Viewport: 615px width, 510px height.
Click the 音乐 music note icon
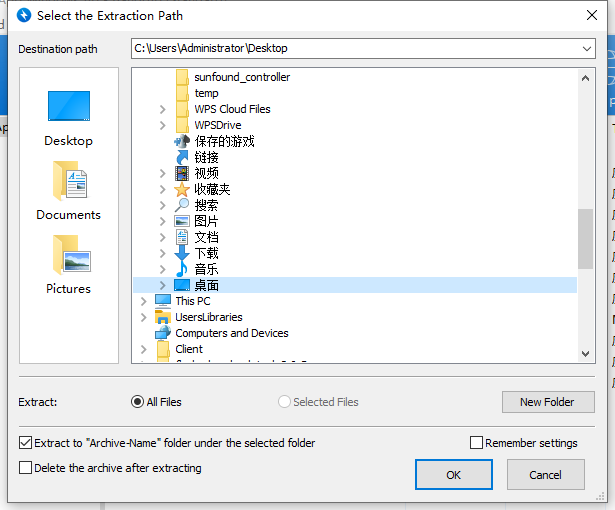click(x=182, y=270)
